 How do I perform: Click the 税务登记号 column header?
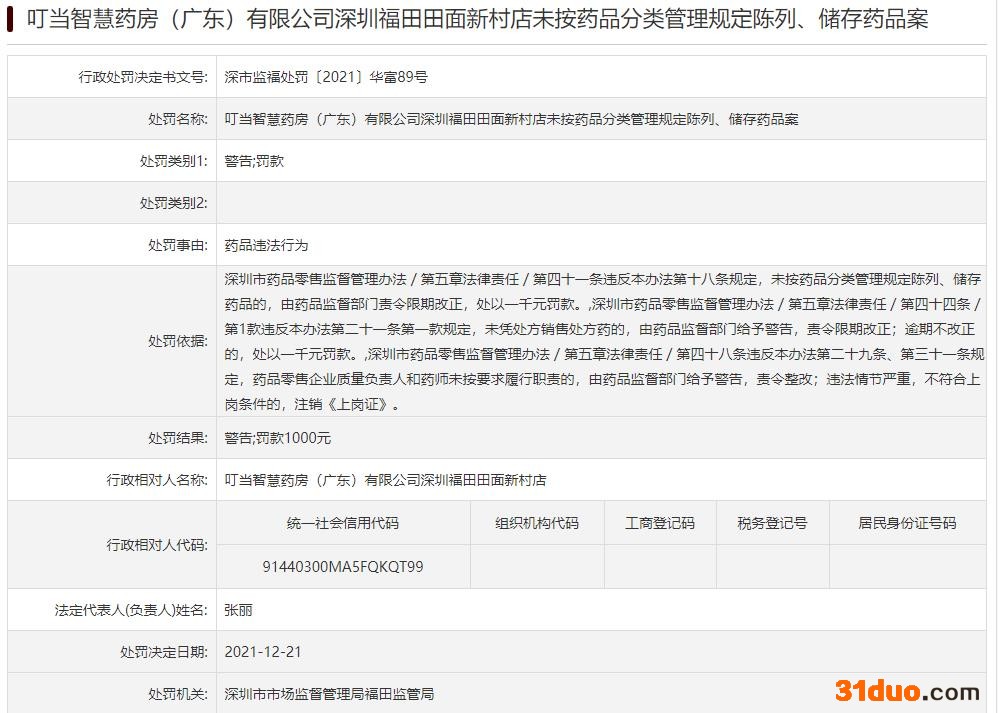pyautogui.click(x=772, y=523)
